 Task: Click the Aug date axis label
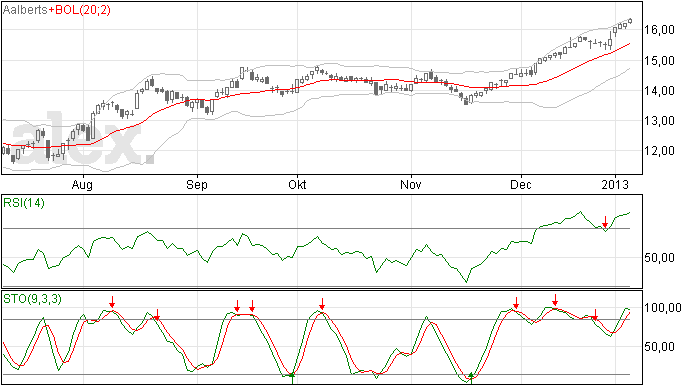82,184
